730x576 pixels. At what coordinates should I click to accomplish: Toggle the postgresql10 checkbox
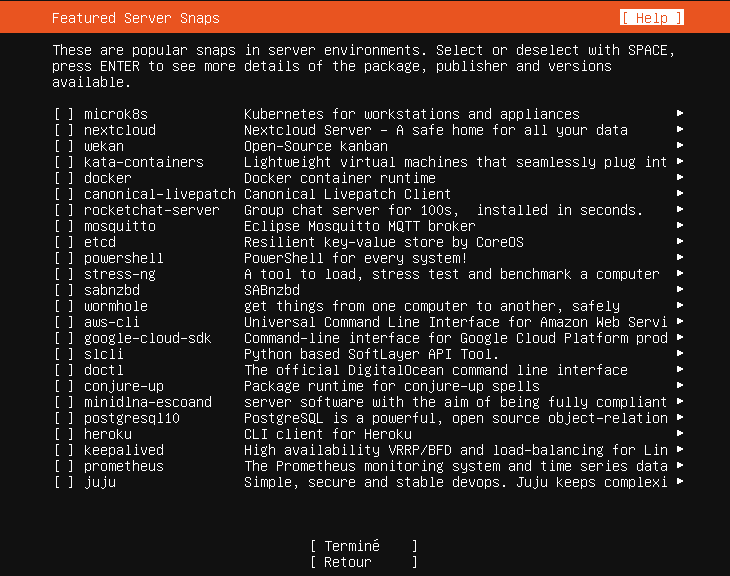pyautogui.click(x=64, y=418)
